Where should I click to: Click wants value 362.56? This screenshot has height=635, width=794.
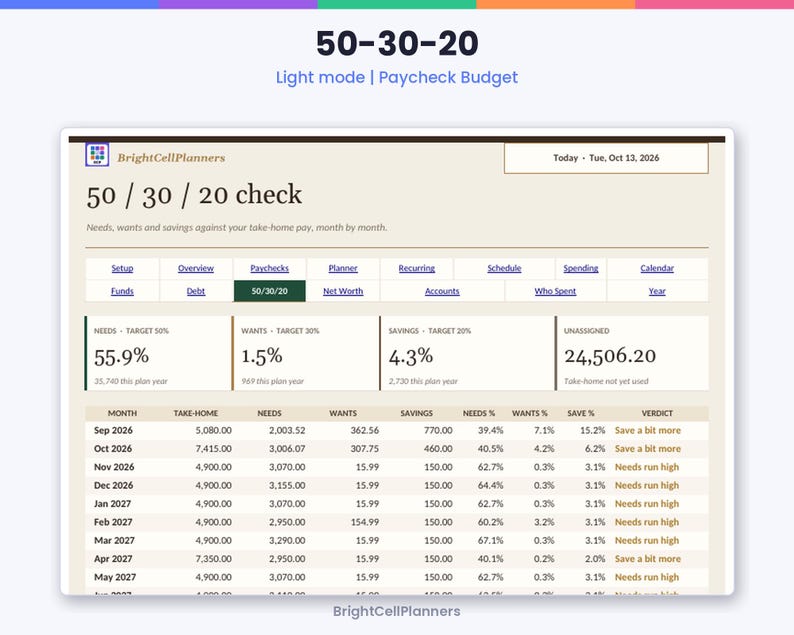(x=365, y=430)
